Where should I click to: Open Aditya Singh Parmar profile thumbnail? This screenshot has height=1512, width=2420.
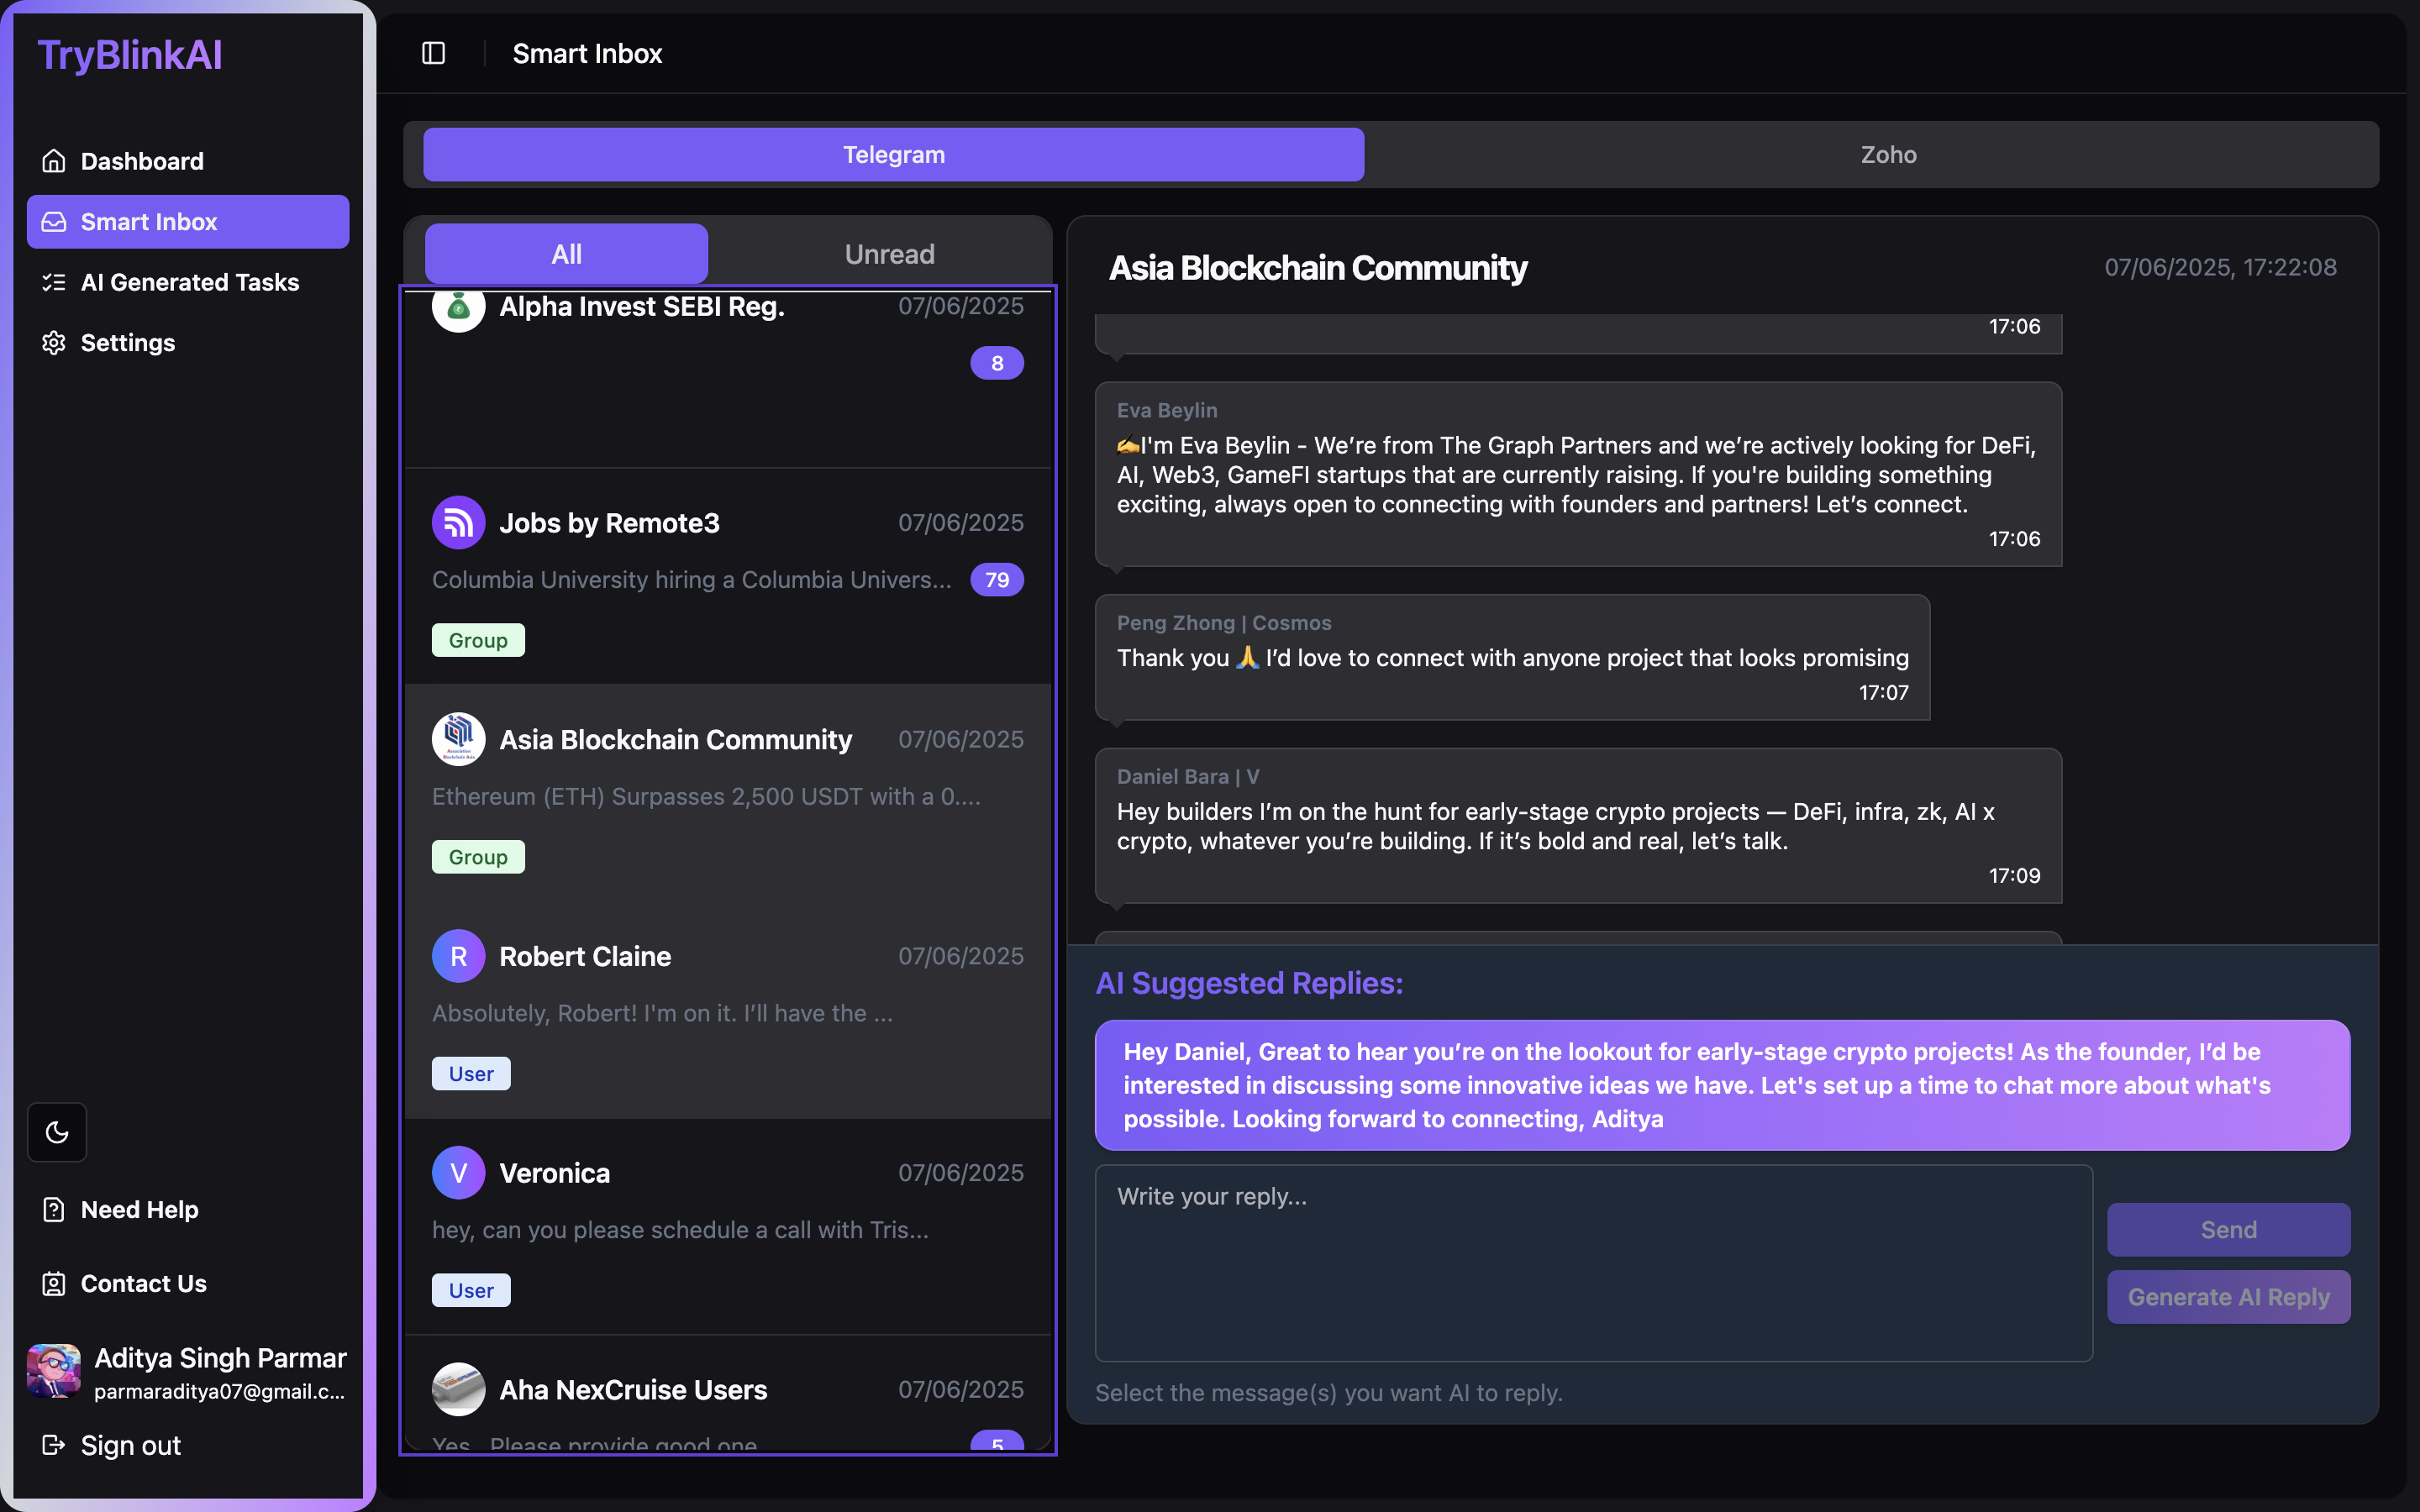click(x=54, y=1371)
